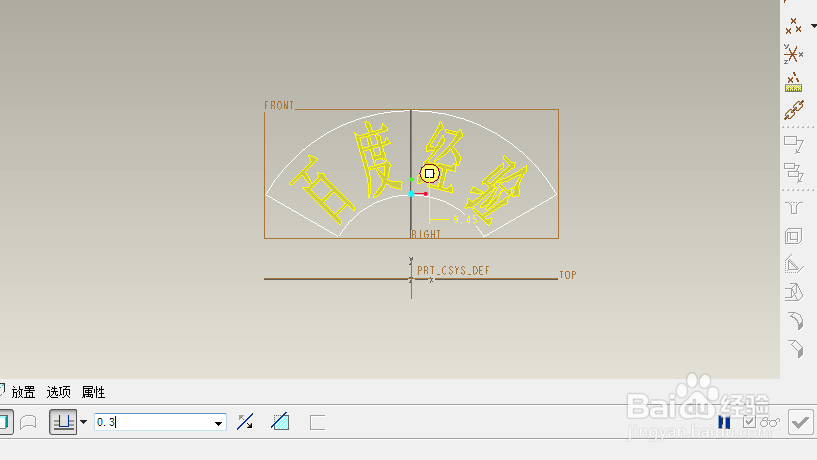Viewport: 817px width, 460px height.
Task: Click the circled square depth drag handle
Action: (x=429, y=173)
